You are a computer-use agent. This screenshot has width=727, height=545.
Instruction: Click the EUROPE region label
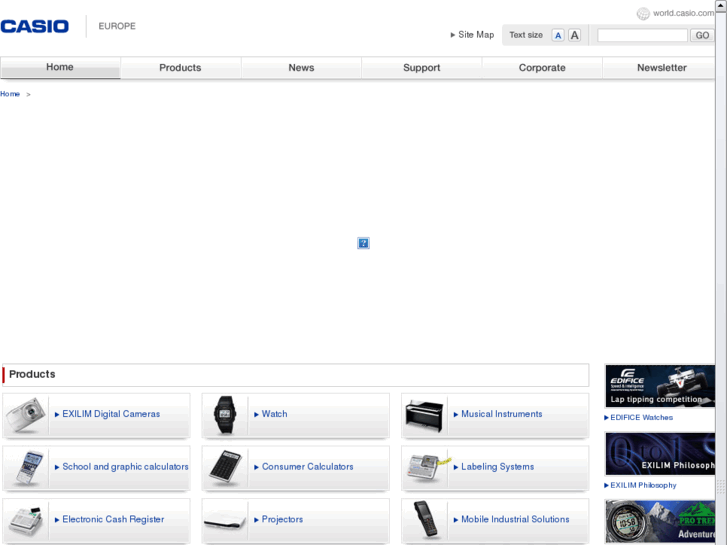(x=117, y=26)
